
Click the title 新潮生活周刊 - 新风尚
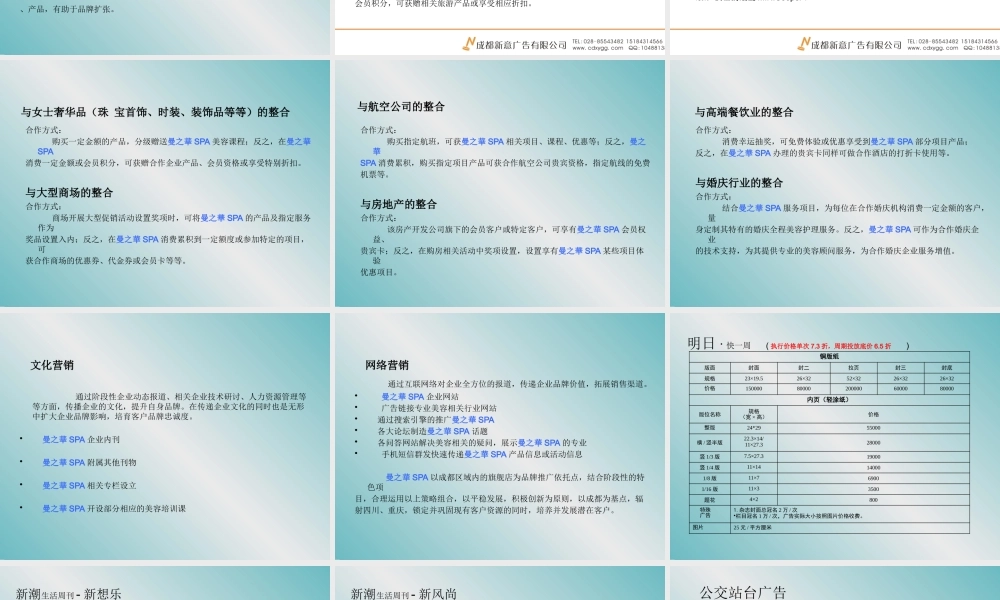coord(403,594)
